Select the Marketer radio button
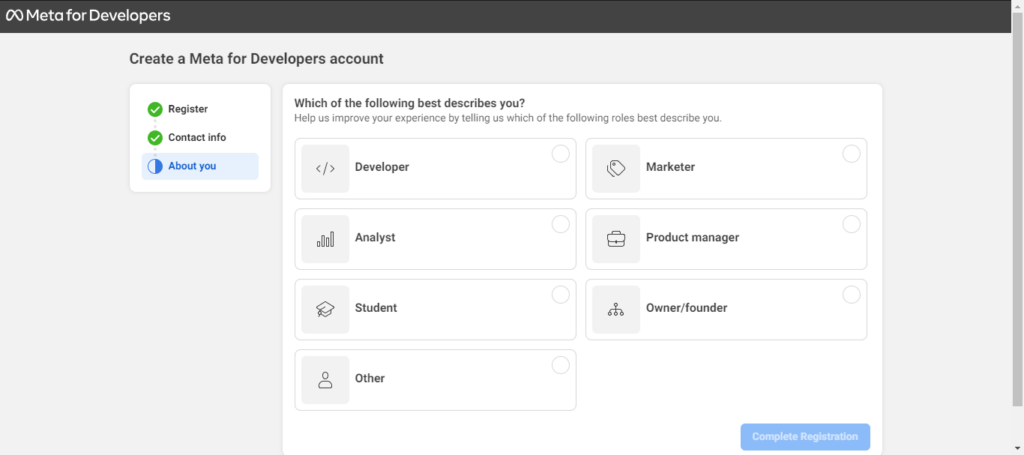 pyautogui.click(x=851, y=153)
